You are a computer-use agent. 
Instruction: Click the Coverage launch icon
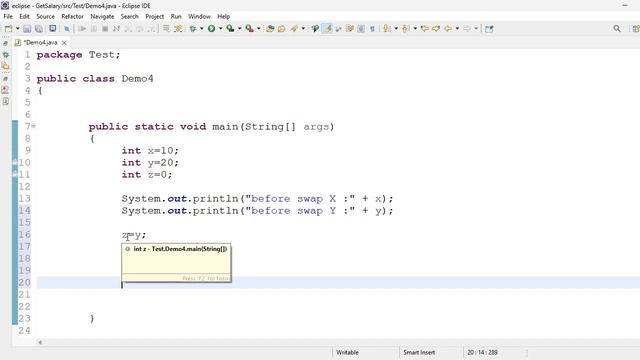(x=231, y=29)
